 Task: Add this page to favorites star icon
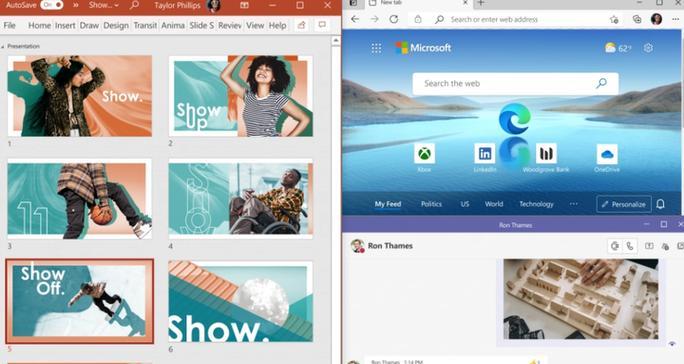pyautogui.click(x=614, y=19)
